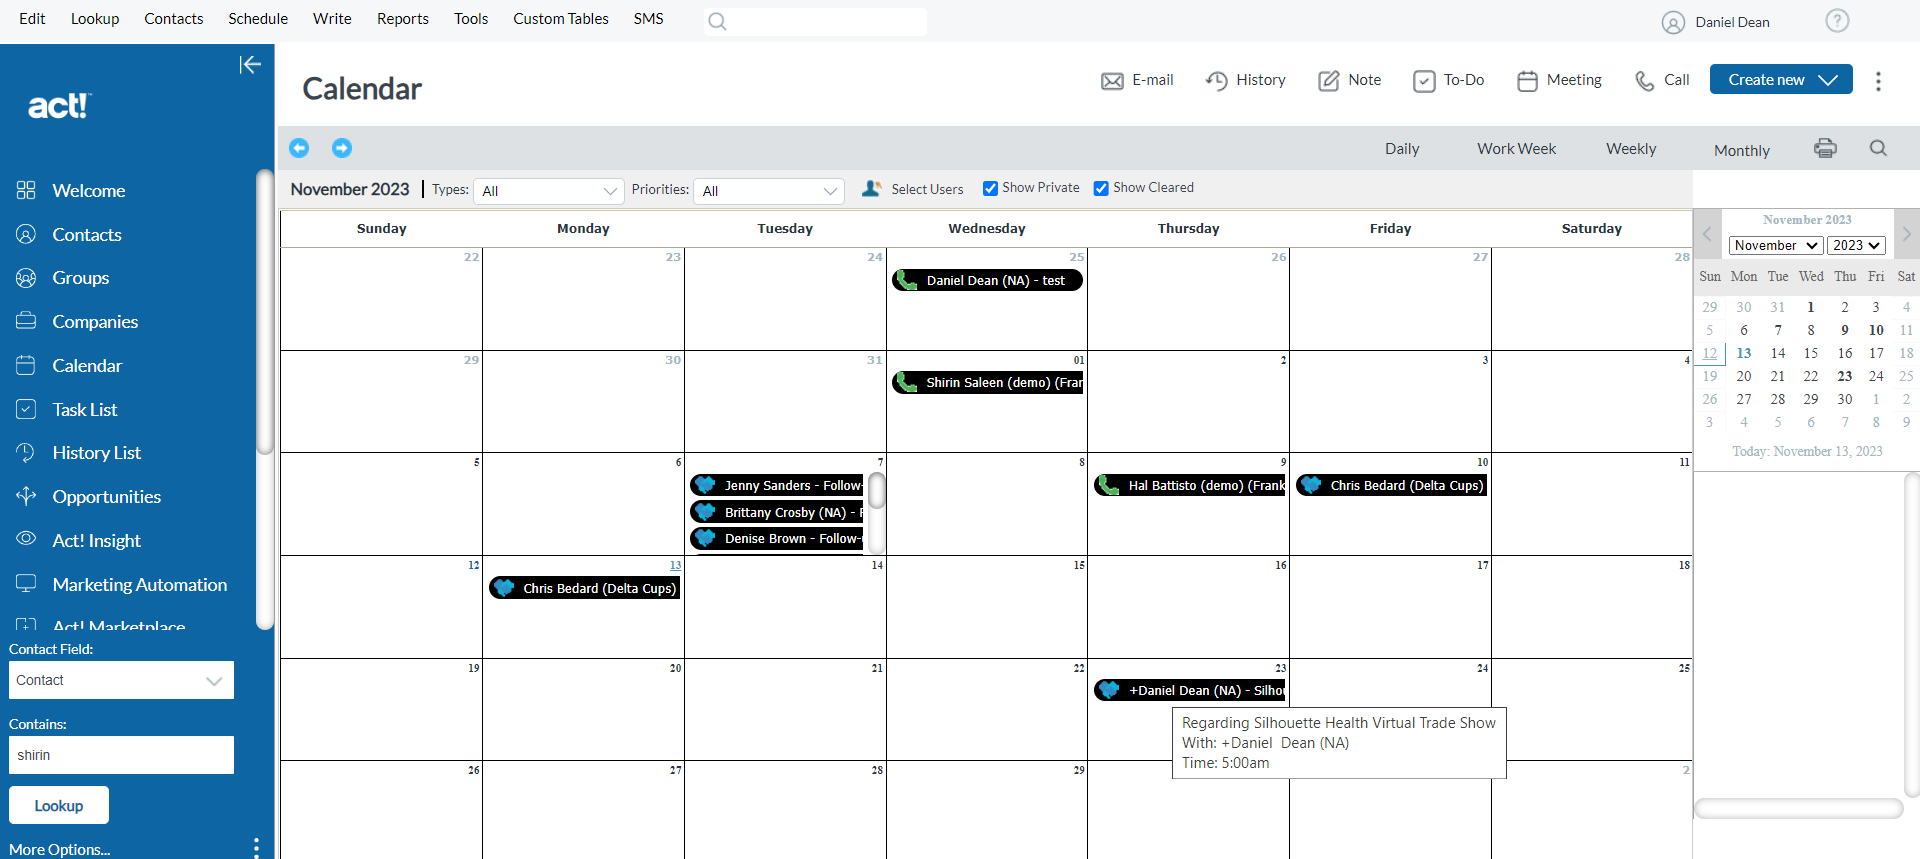Click the Contains text field
The width and height of the screenshot is (1920, 859).
pyautogui.click(x=121, y=755)
